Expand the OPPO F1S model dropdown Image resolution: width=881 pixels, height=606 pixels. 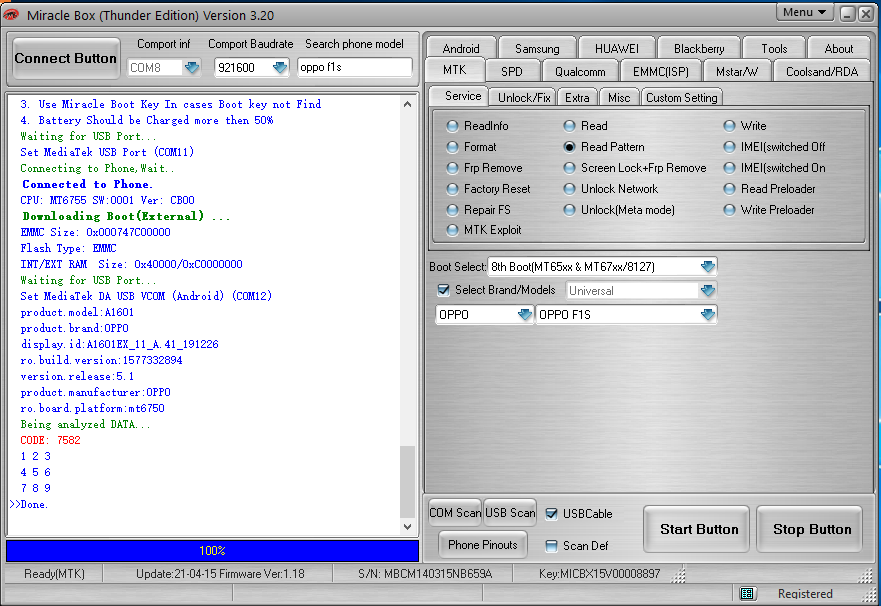[708, 315]
